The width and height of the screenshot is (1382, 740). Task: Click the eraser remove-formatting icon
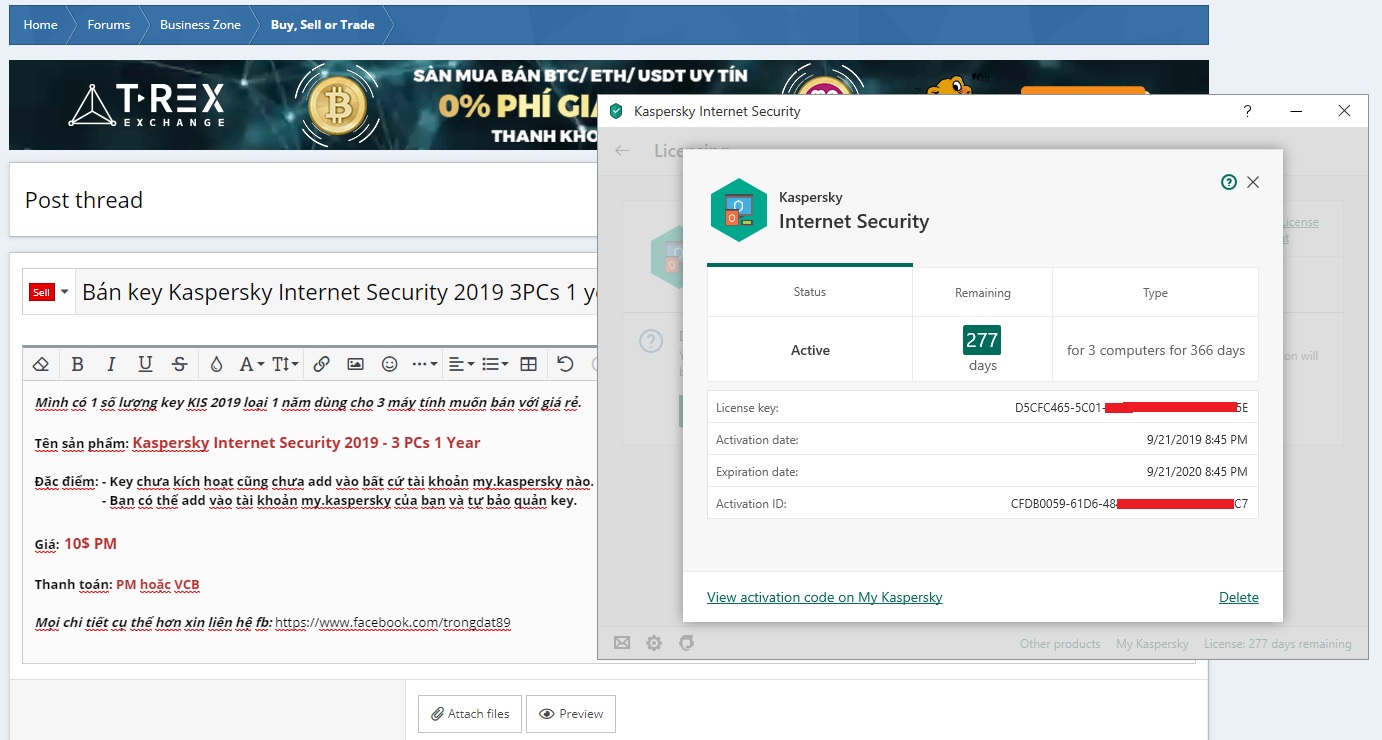(x=41, y=364)
